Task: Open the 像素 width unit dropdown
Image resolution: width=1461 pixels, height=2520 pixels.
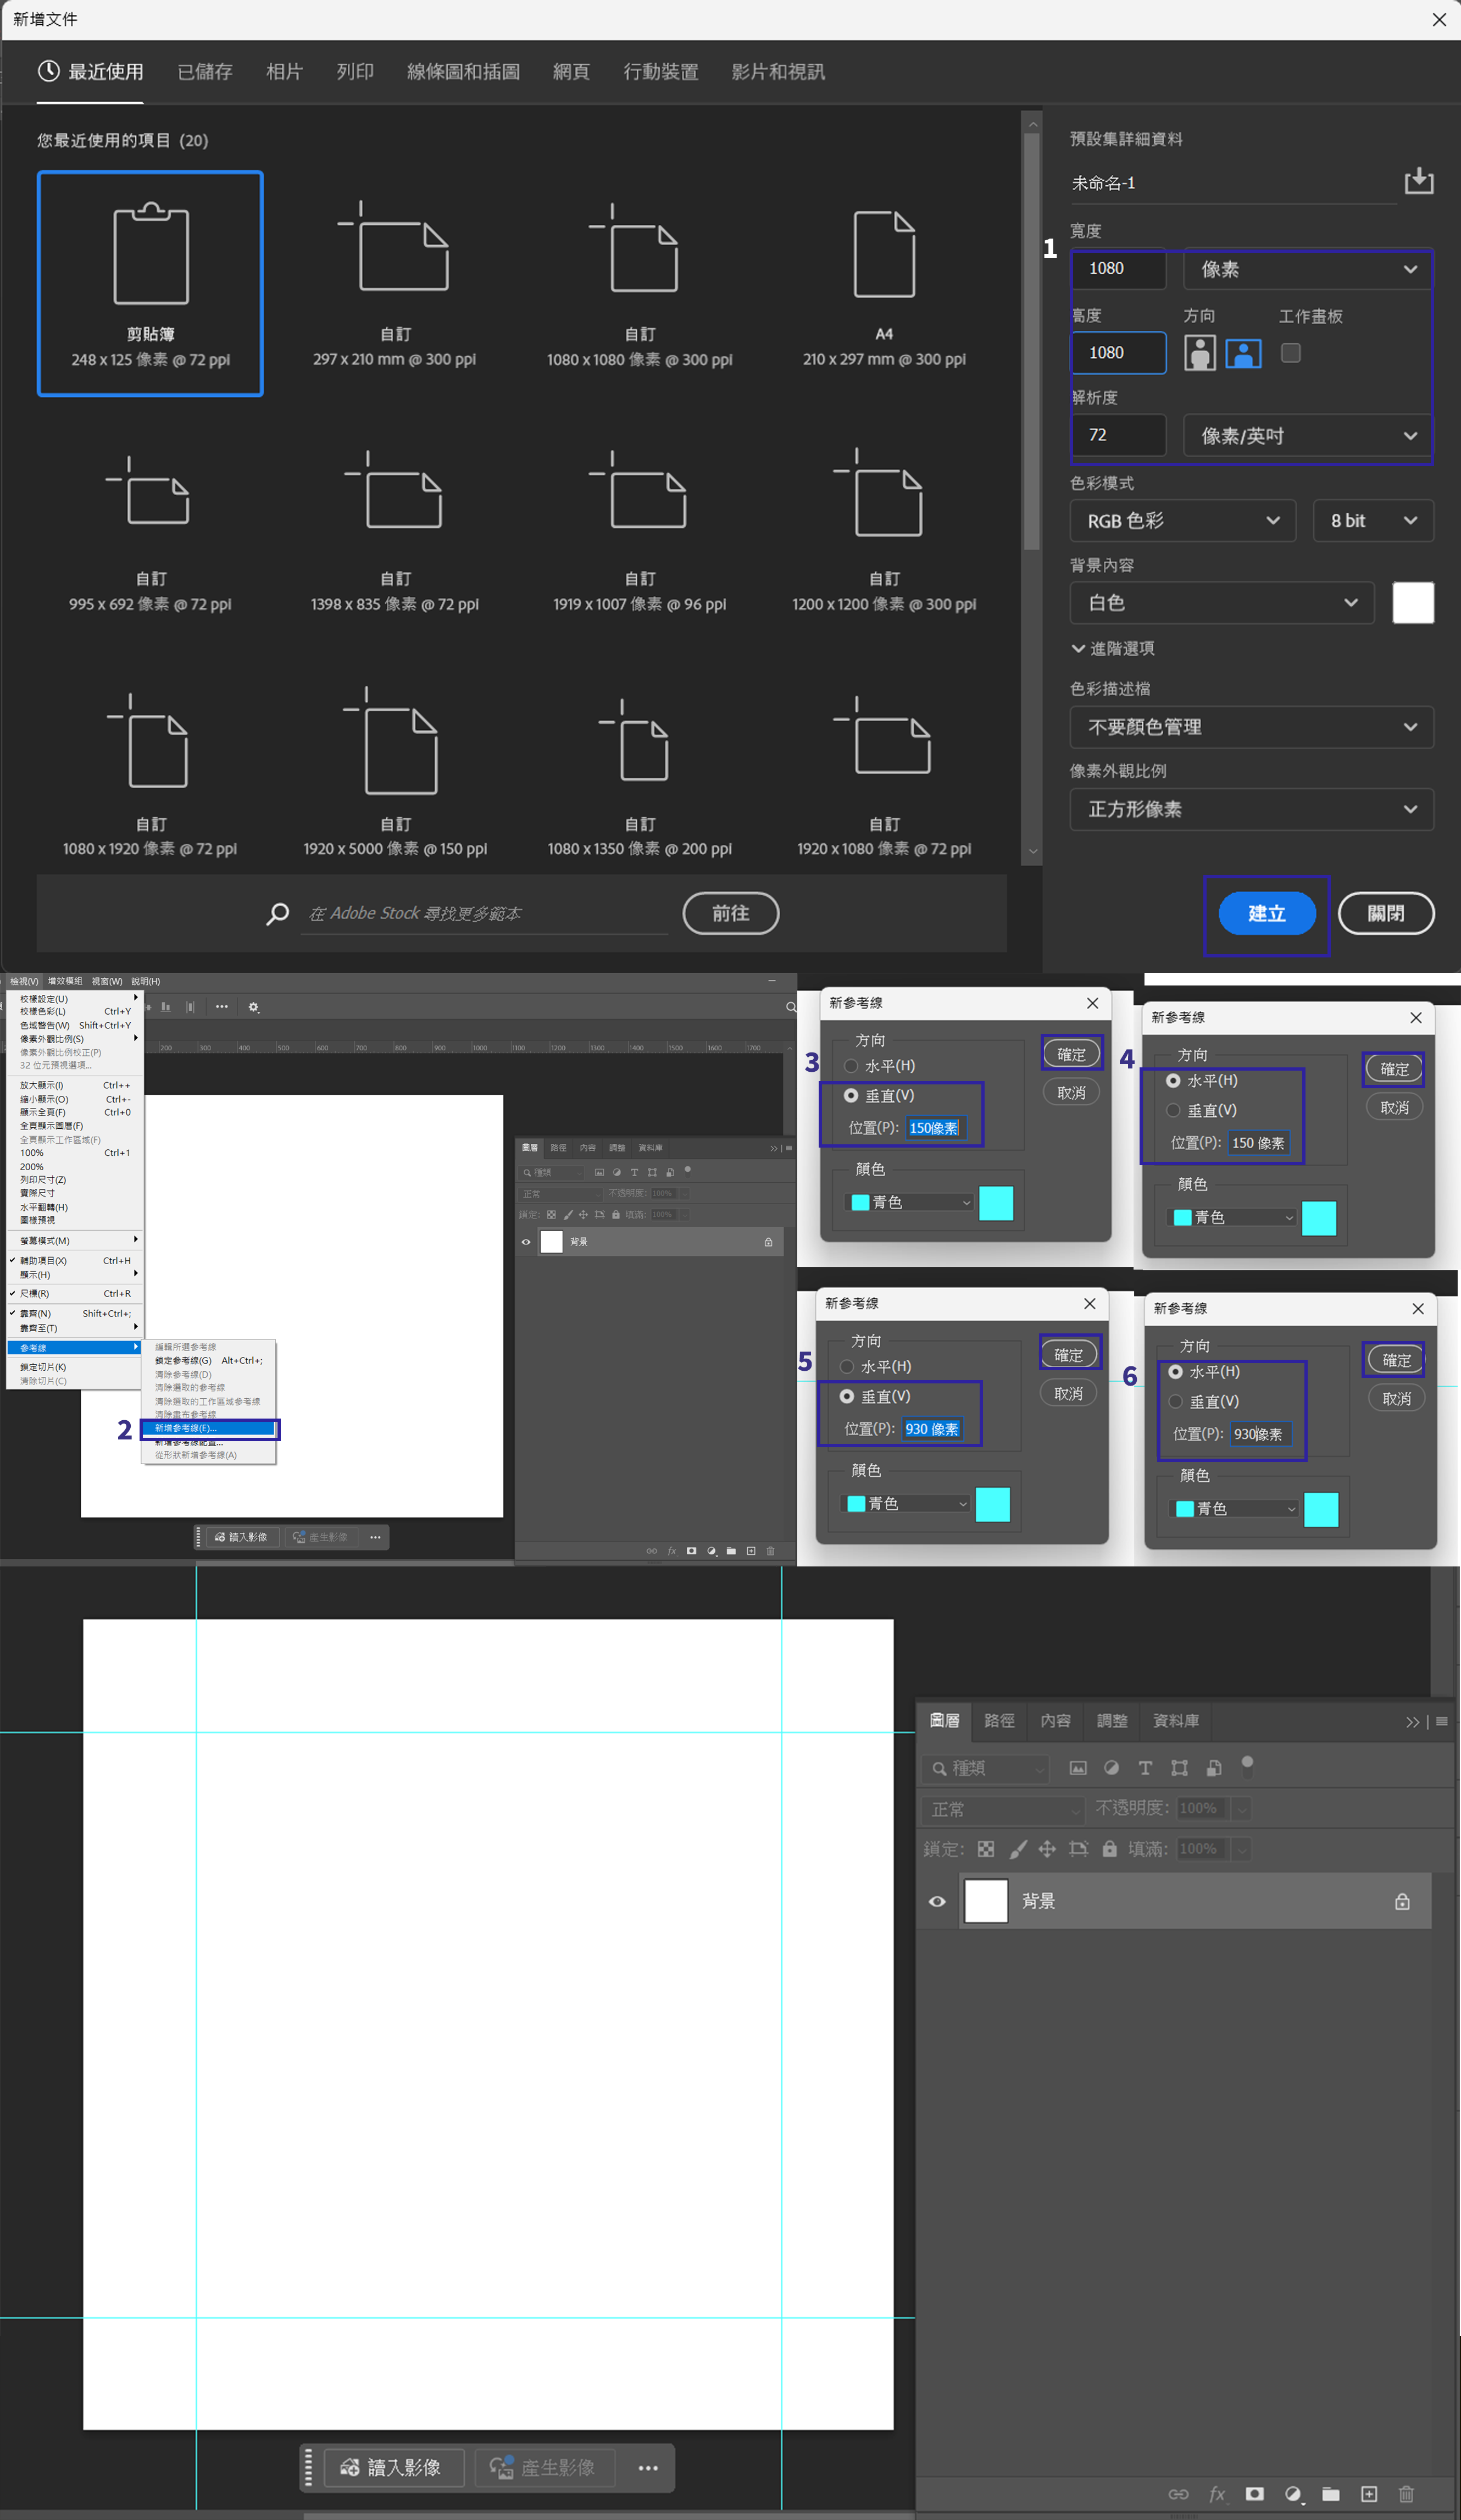Action: (x=1308, y=269)
